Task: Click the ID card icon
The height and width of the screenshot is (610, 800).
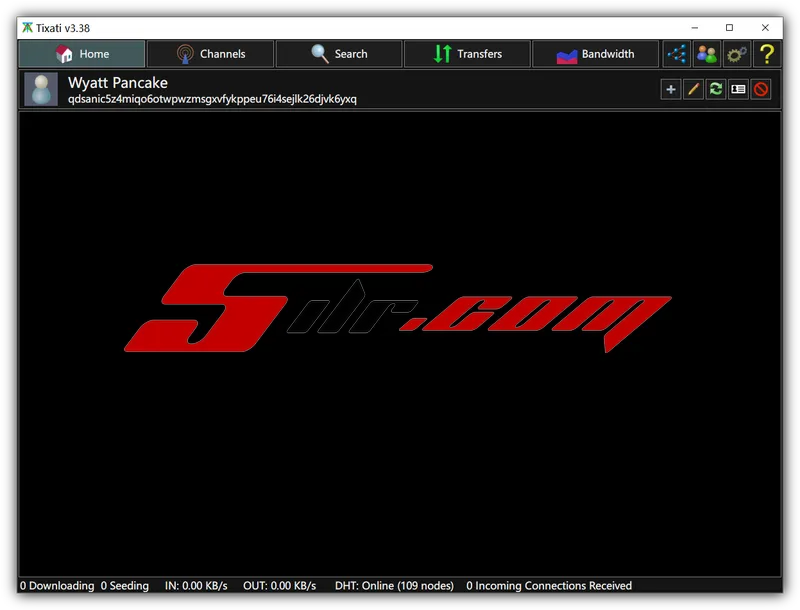Action: (x=738, y=89)
